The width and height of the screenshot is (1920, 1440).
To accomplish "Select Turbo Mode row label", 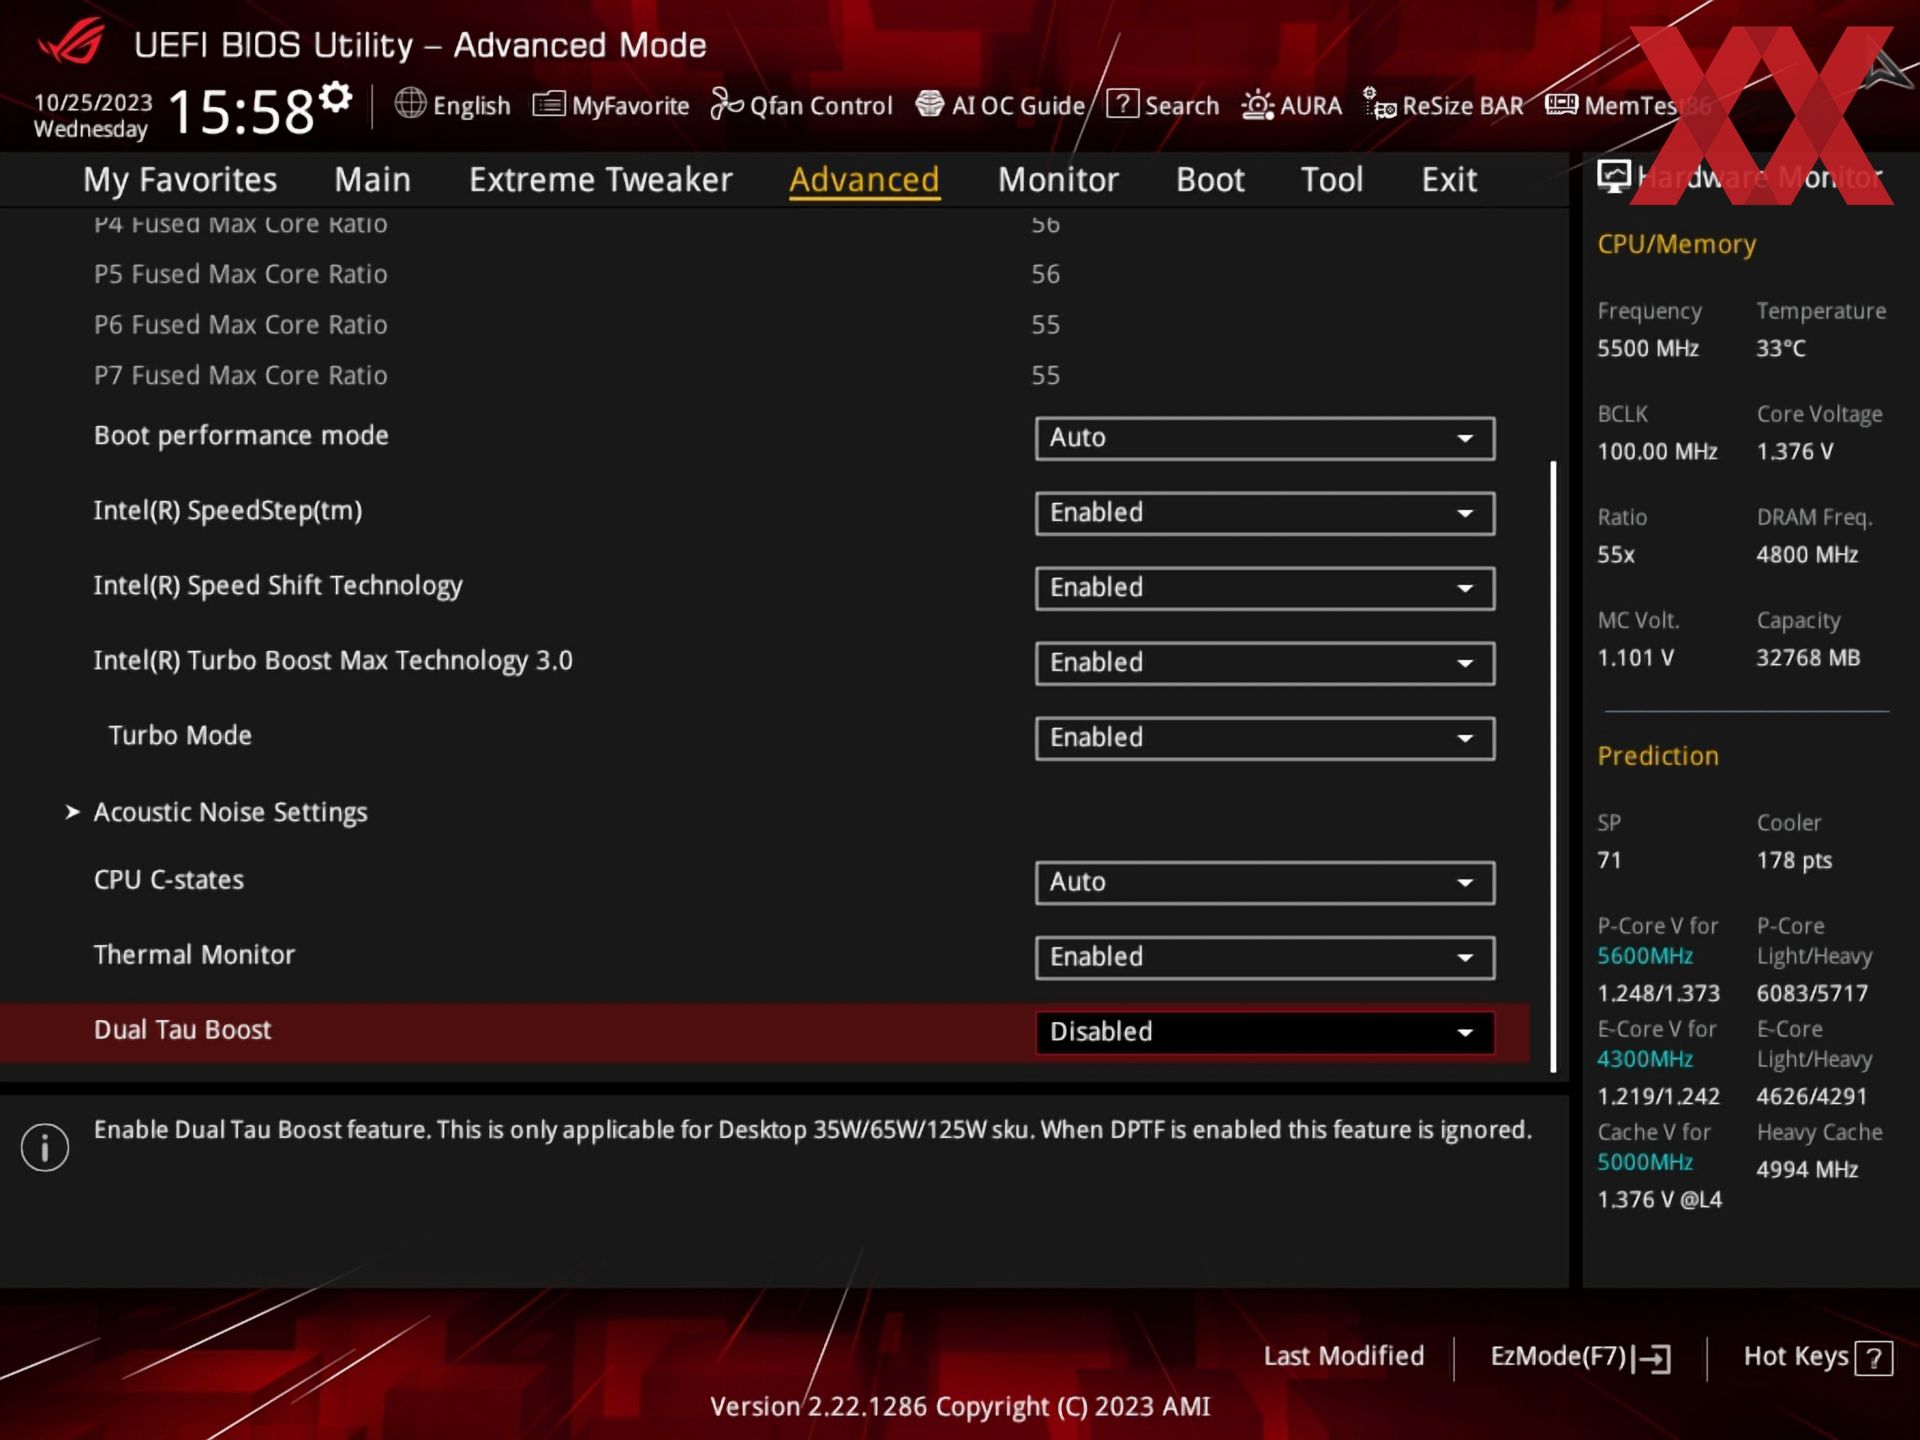I will pos(180,736).
